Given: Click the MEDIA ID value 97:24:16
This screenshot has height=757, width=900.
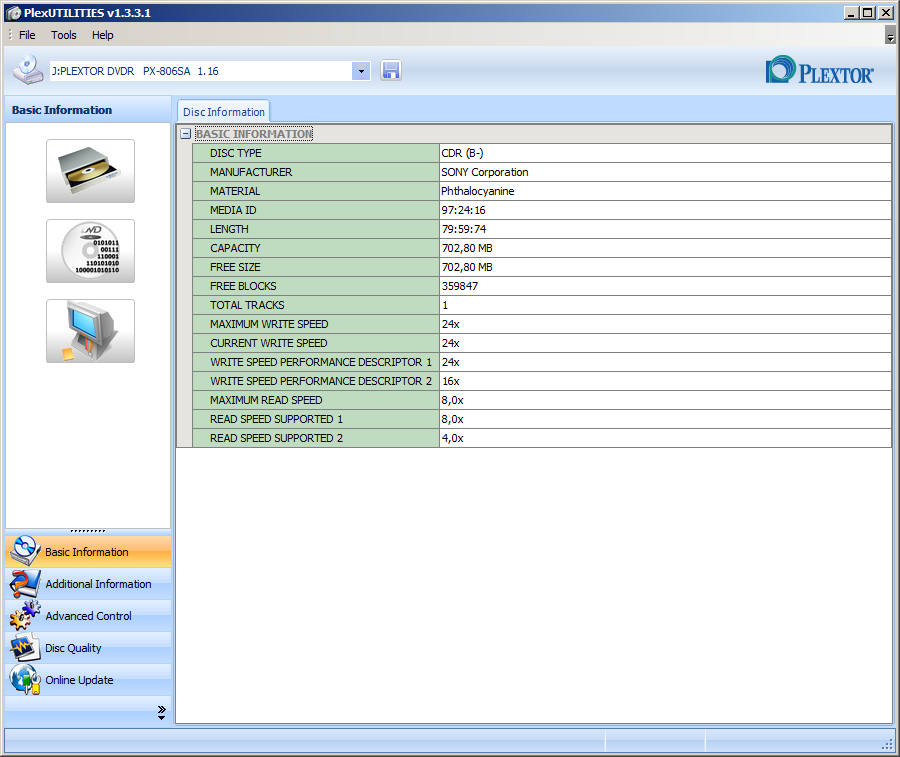Looking at the screenshot, I should (x=665, y=210).
